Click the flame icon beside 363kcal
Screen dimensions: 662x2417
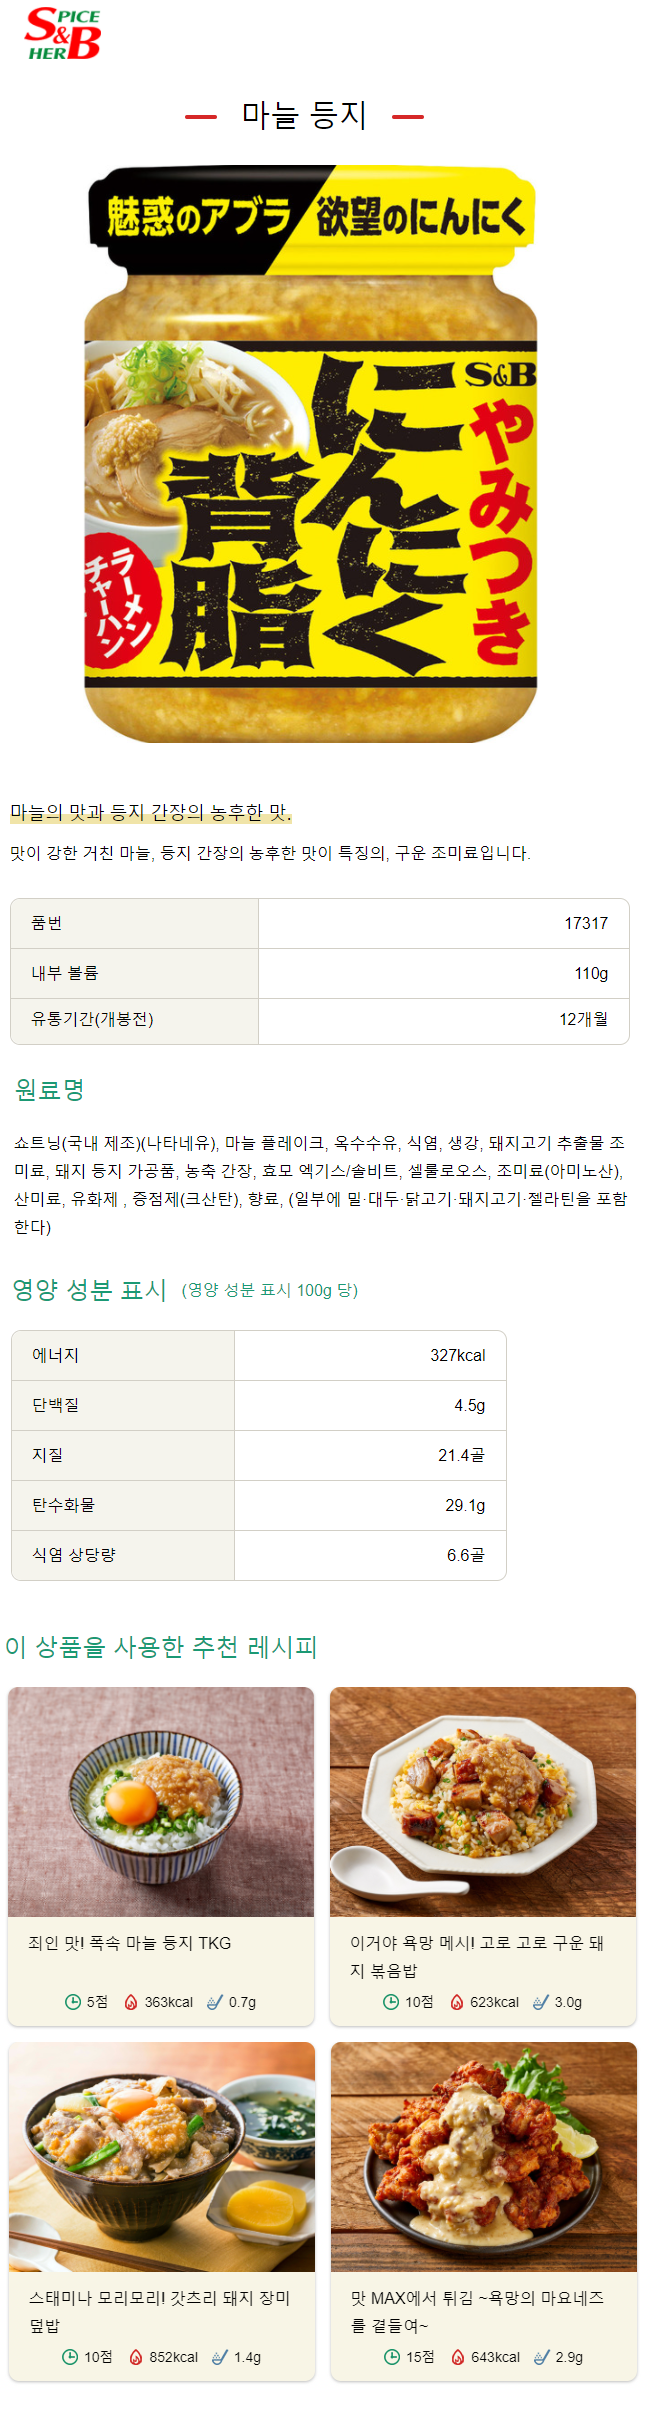[130, 2001]
